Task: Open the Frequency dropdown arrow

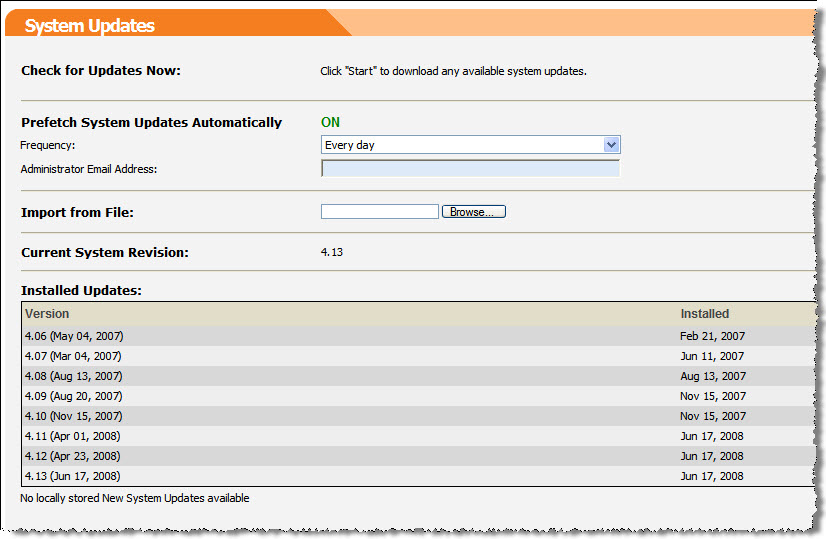Action: [x=612, y=145]
